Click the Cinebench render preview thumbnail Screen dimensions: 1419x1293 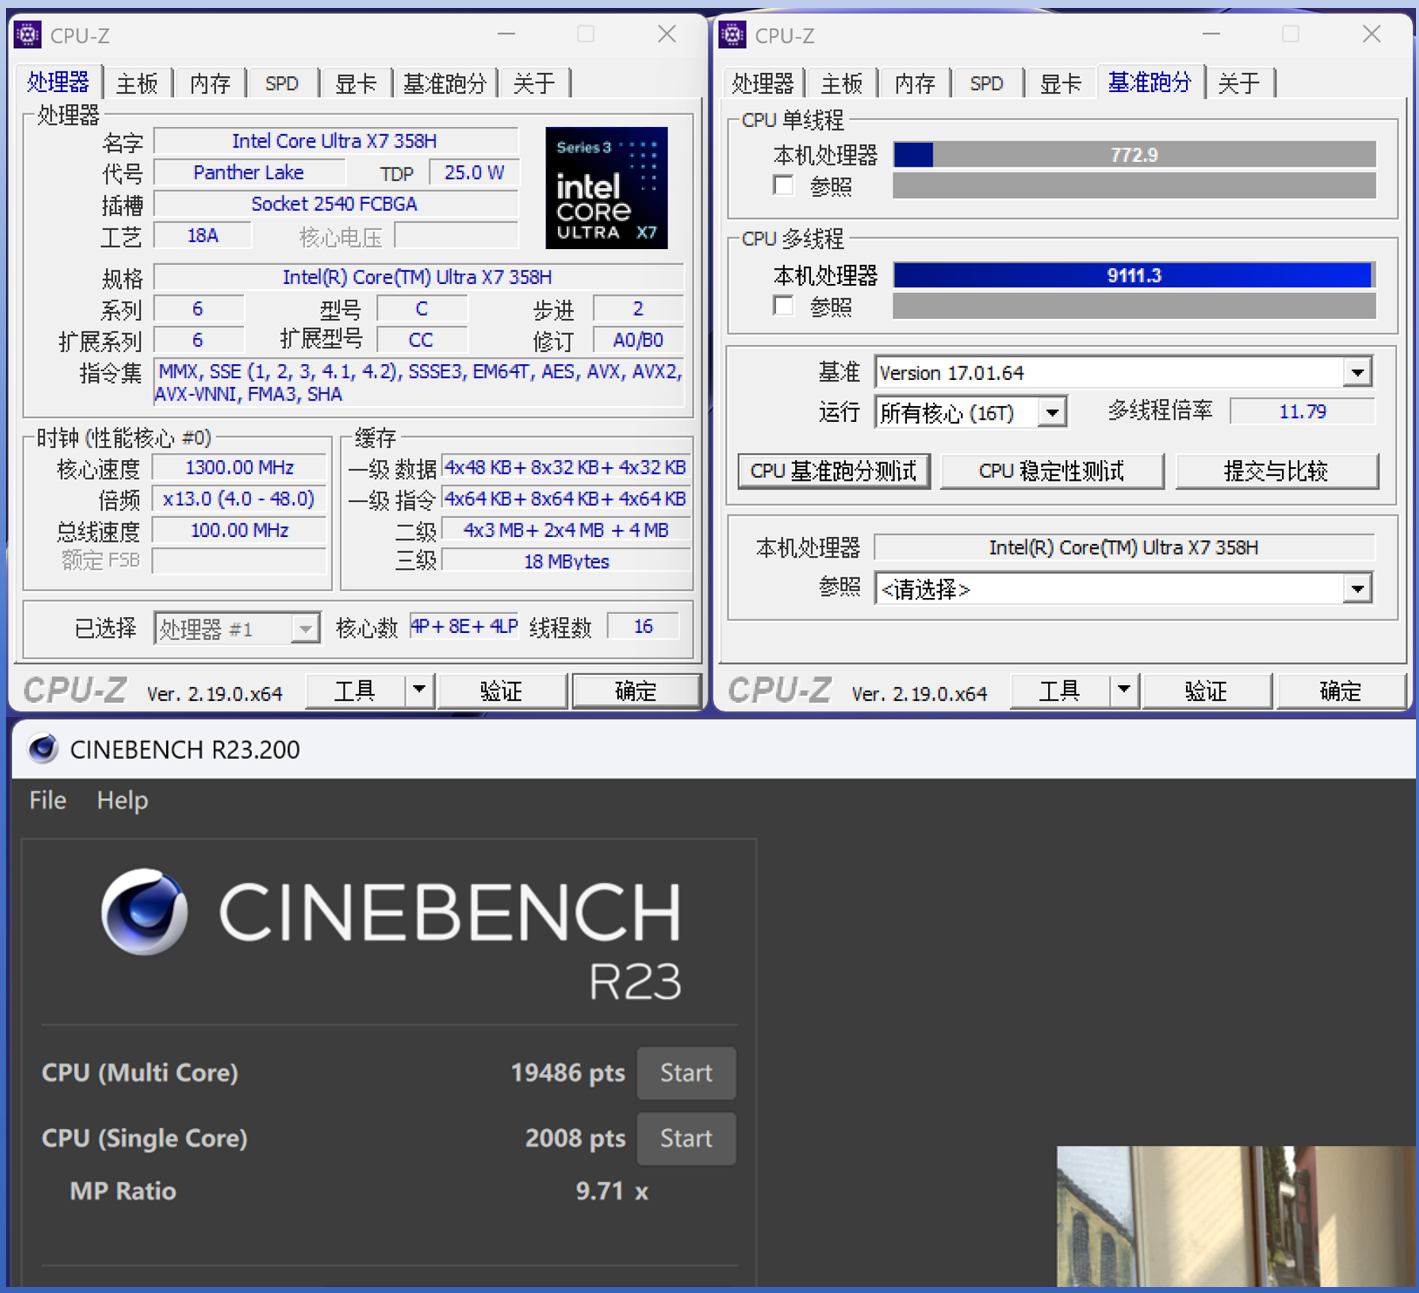1236,1216
